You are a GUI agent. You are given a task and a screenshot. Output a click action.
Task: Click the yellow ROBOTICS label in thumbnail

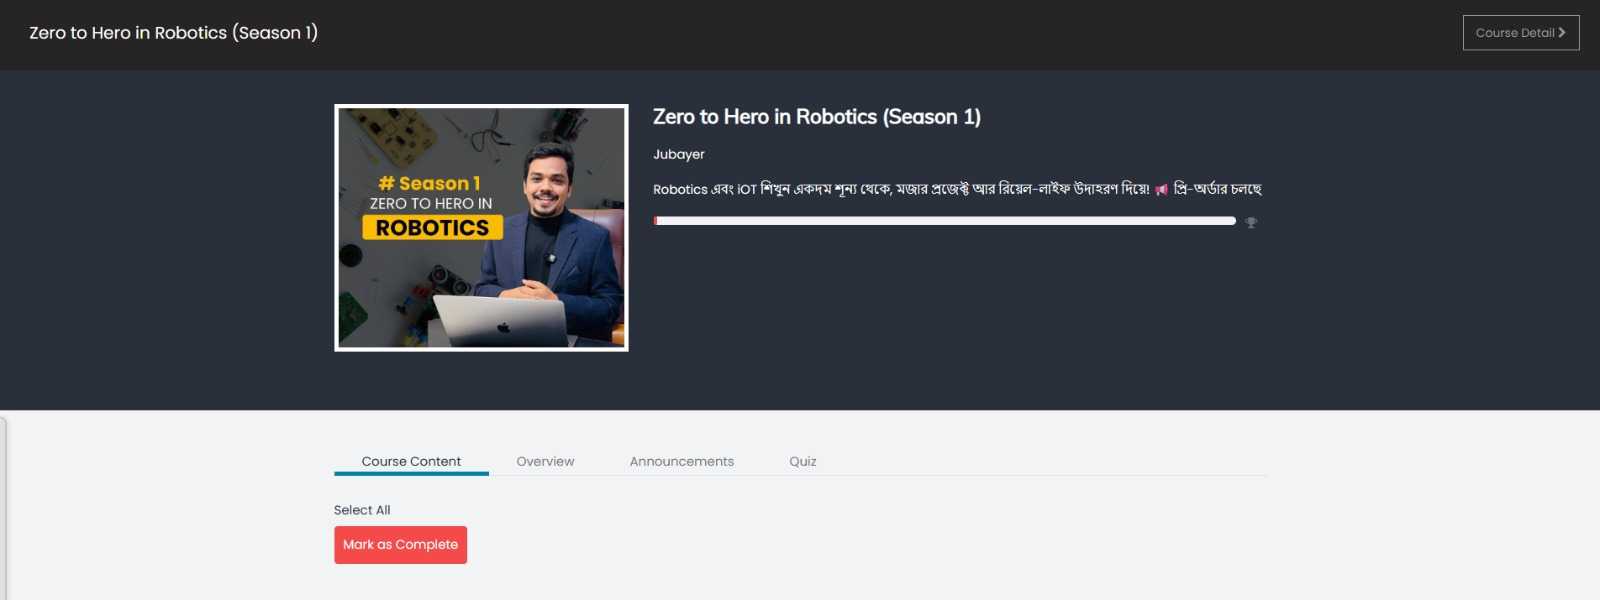(x=433, y=227)
